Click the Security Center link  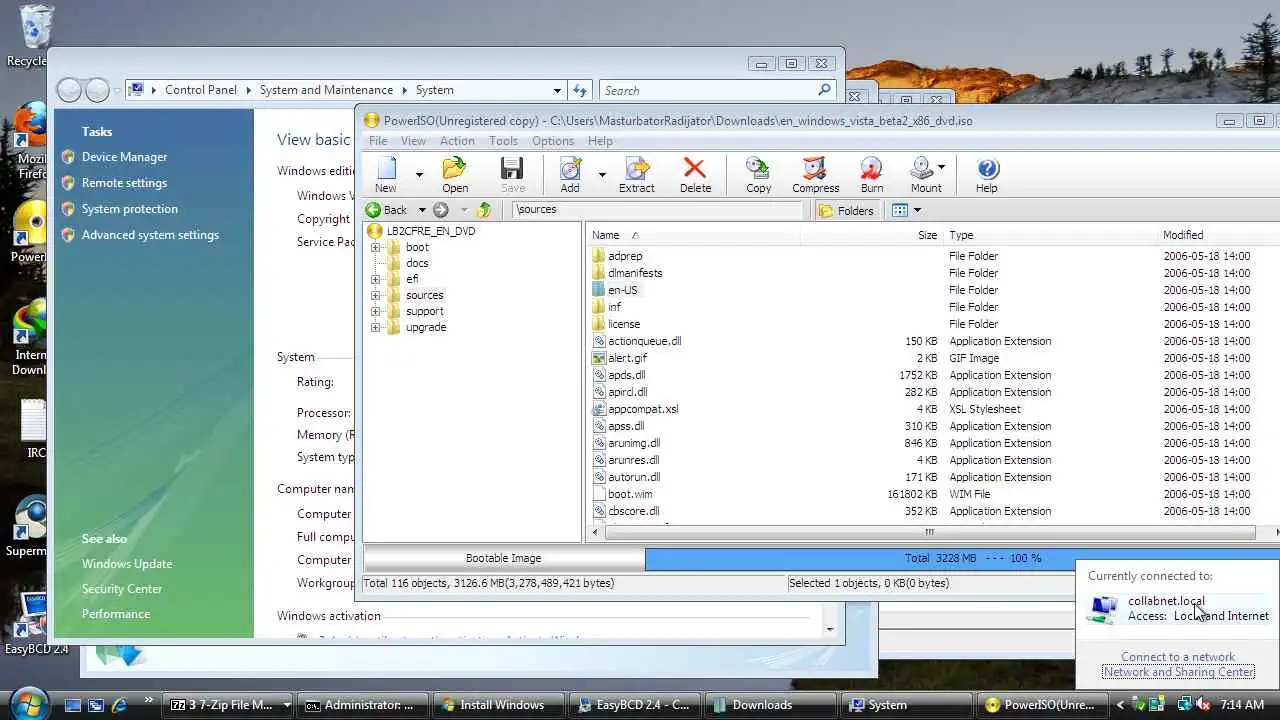[122, 589]
